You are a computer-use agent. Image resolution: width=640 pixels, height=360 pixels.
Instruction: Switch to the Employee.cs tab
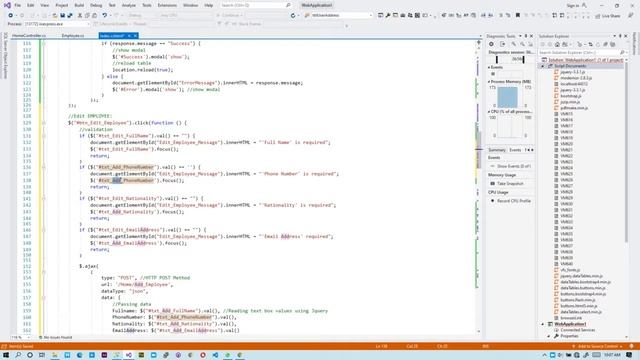tap(73, 36)
